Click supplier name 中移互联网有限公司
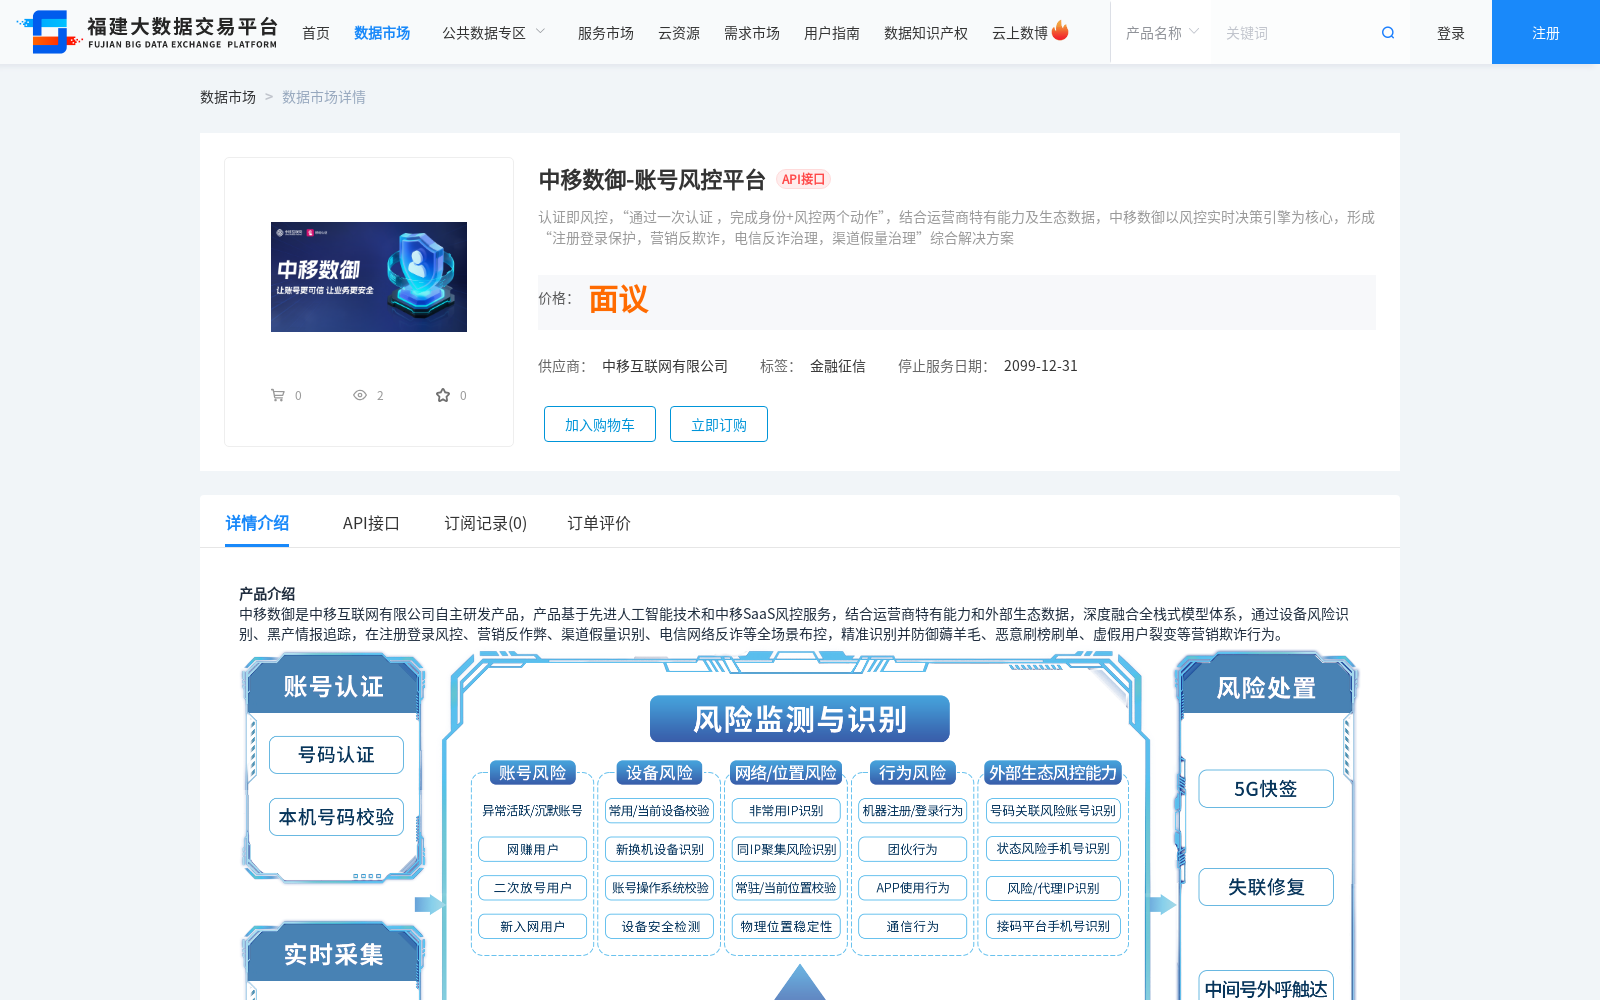Image resolution: width=1600 pixels, height=1000 pixels. pos(665,366)
